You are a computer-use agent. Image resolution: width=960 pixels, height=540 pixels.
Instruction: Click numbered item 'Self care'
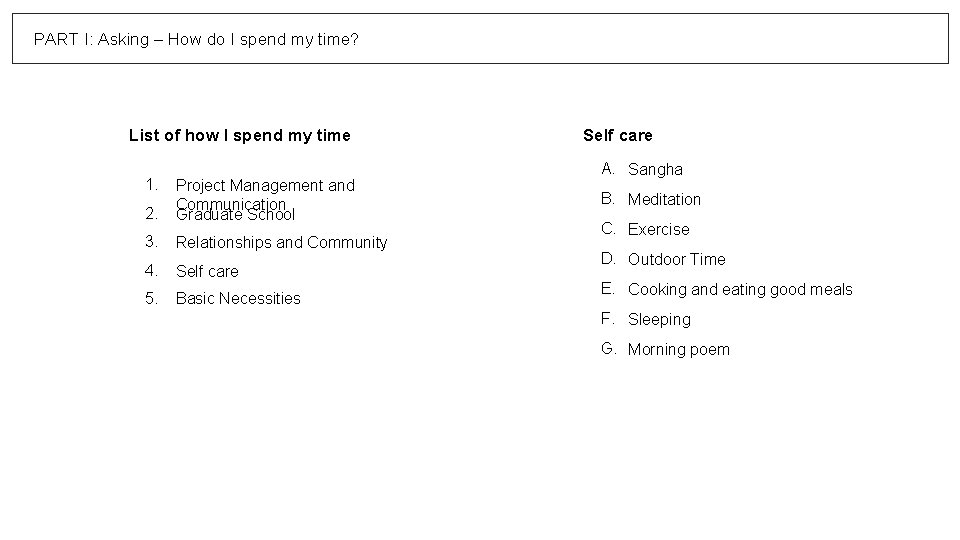pyautogui.click(x=207, y=271)
